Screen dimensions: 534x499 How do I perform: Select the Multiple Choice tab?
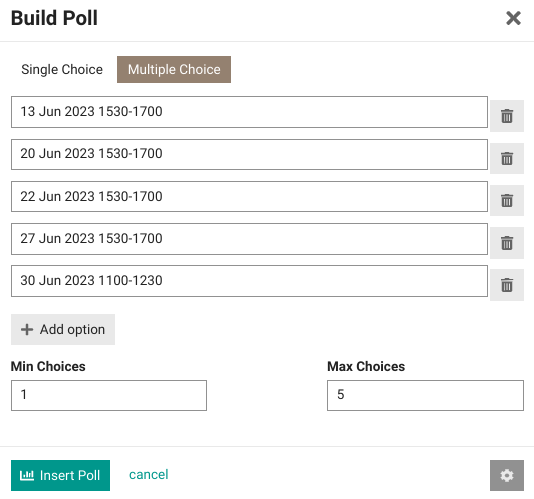coord(174,69)
